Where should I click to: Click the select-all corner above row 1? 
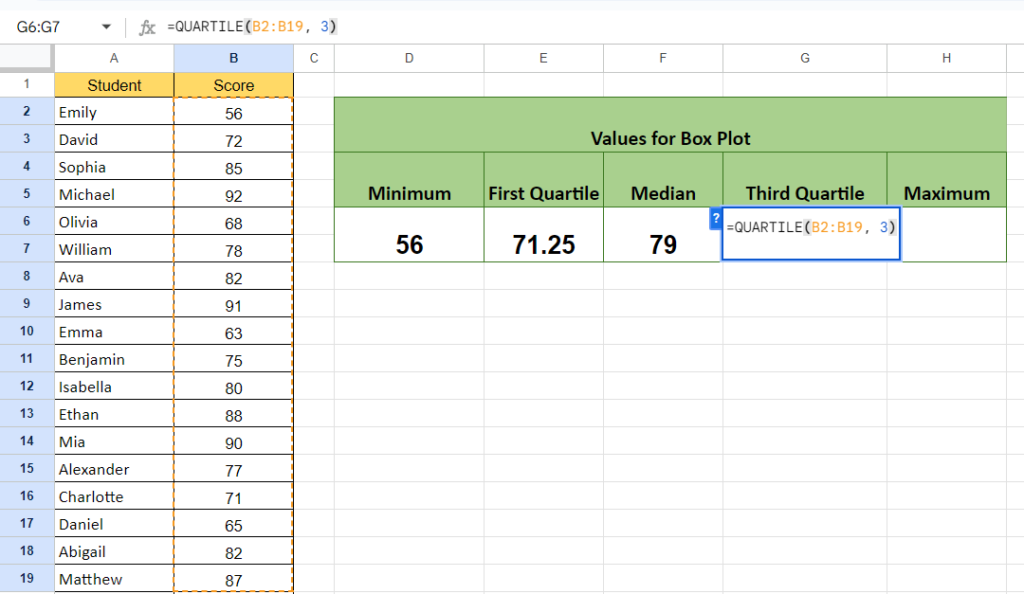click(27, 59)
